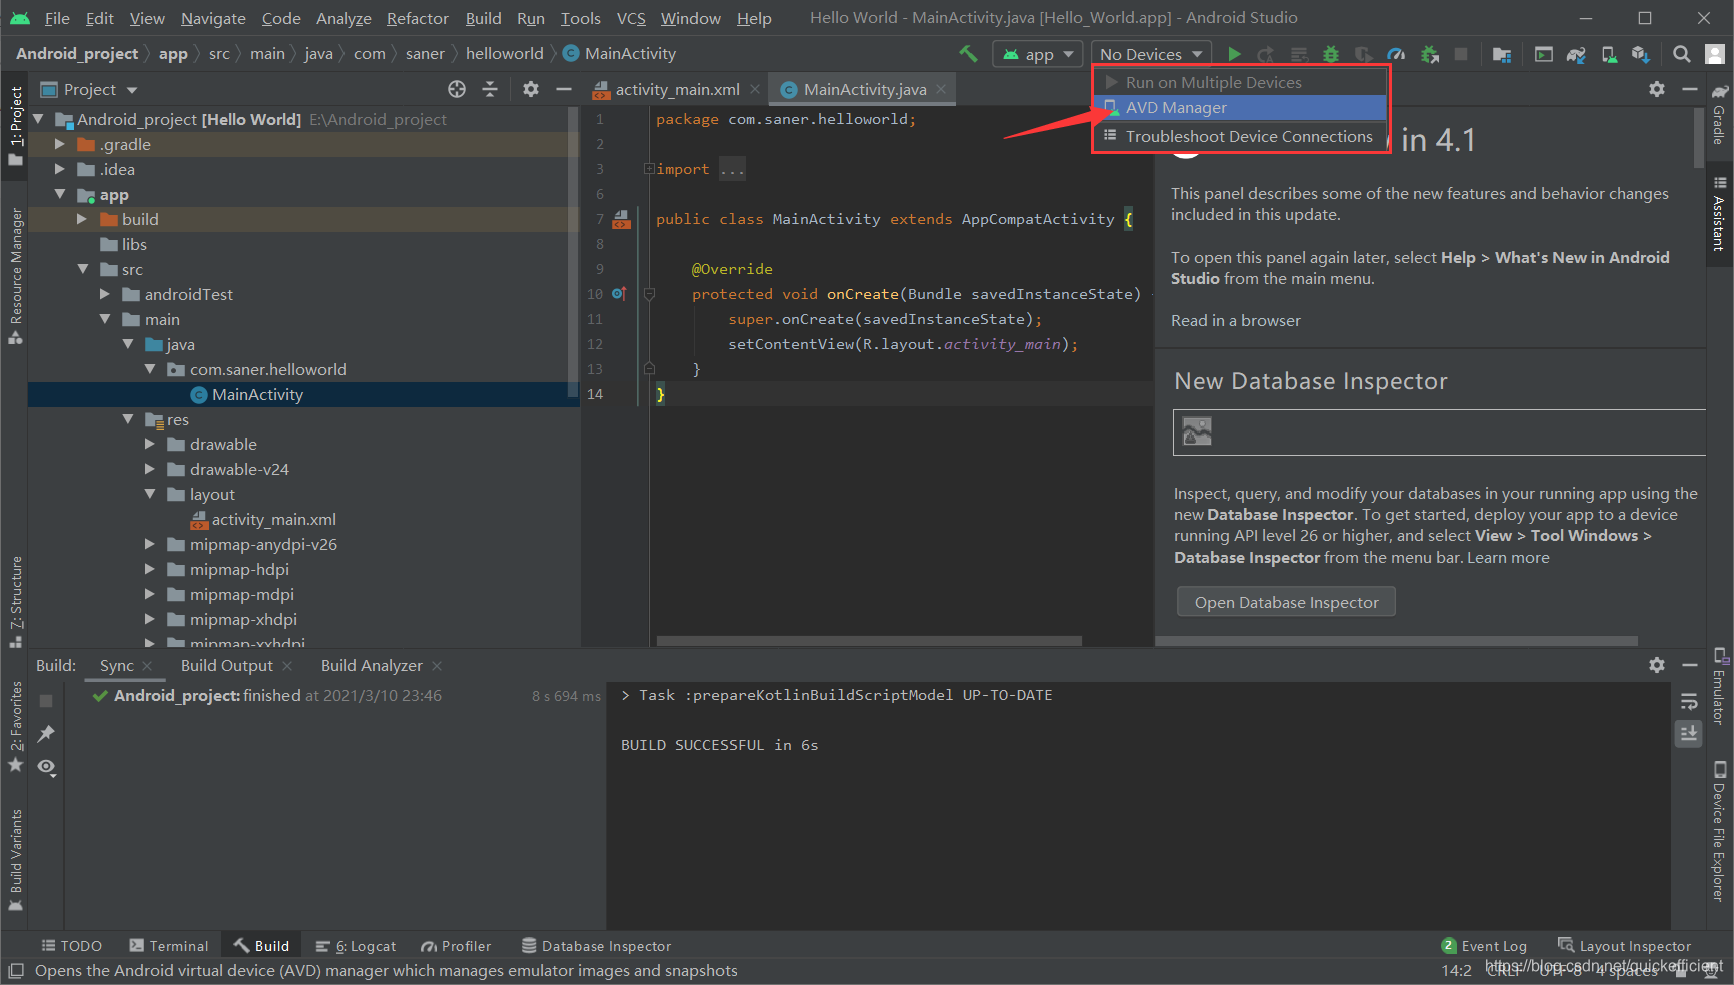Toggle soft-wrap in build output
This screenshot has height=985, width=1734.
click(x=1689, y=701)
